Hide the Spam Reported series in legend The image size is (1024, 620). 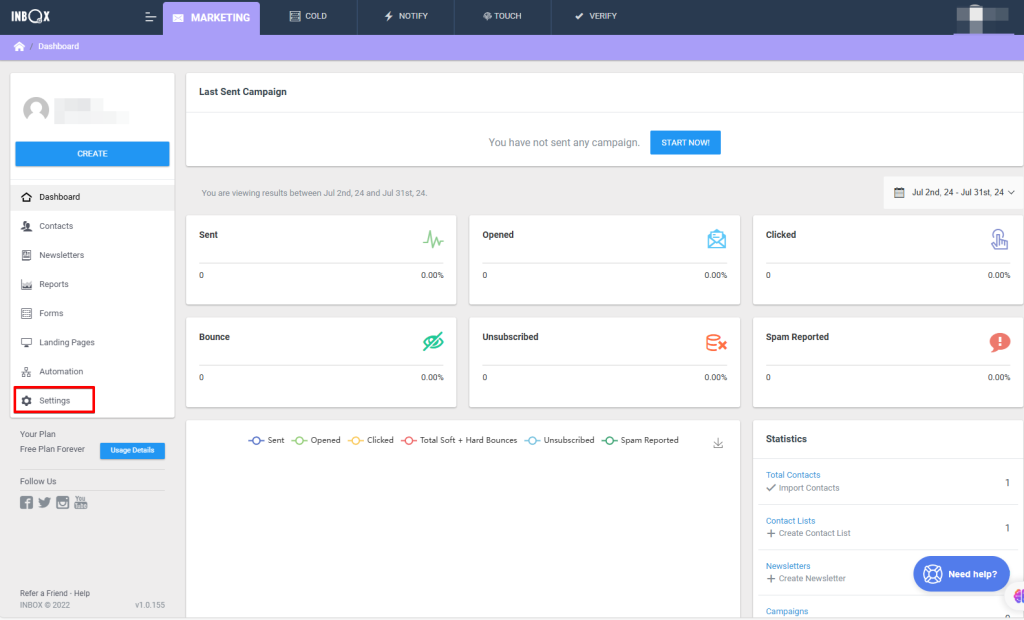point(640,440)
